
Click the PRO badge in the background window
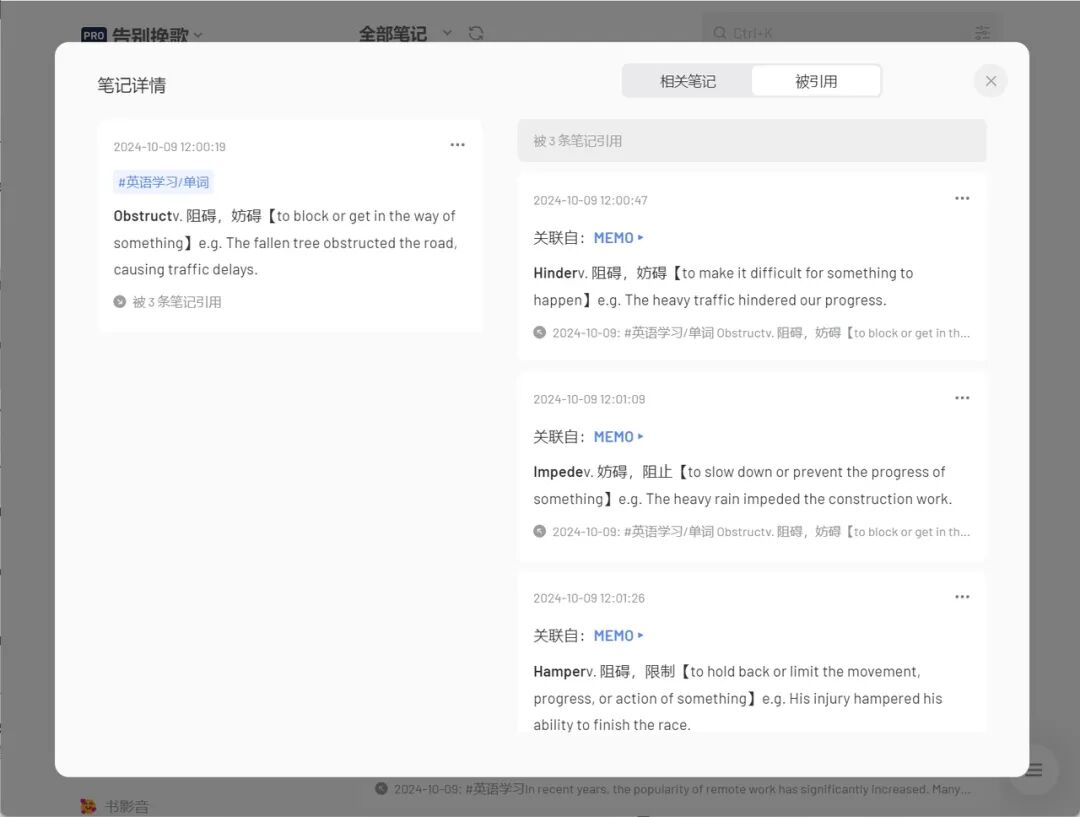(x=94, y=34)
